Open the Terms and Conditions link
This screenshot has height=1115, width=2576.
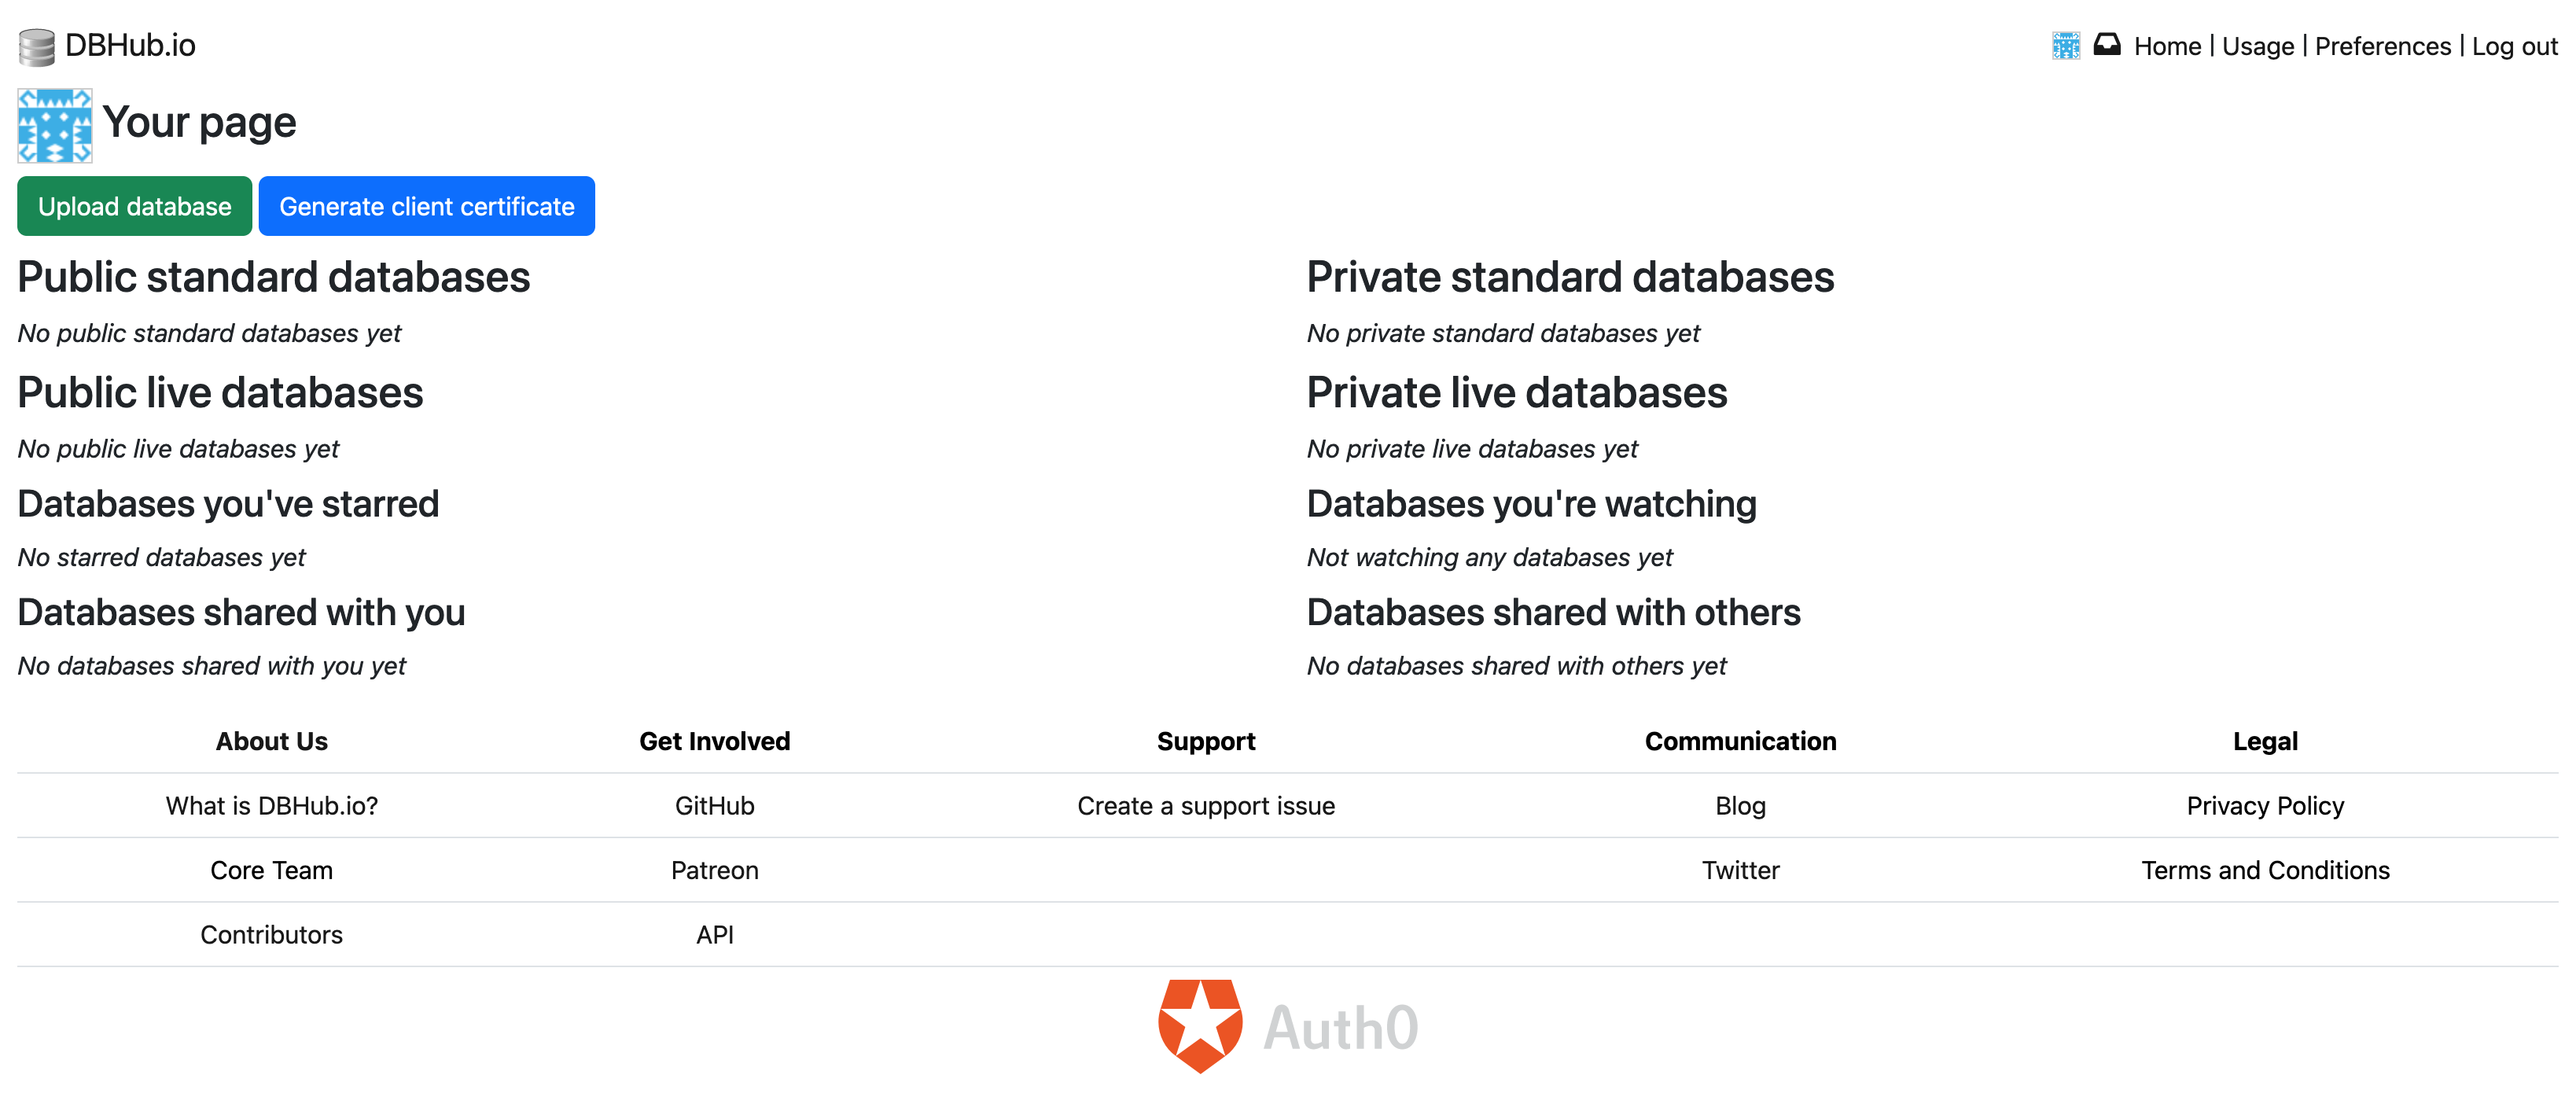click(2264, 870)
